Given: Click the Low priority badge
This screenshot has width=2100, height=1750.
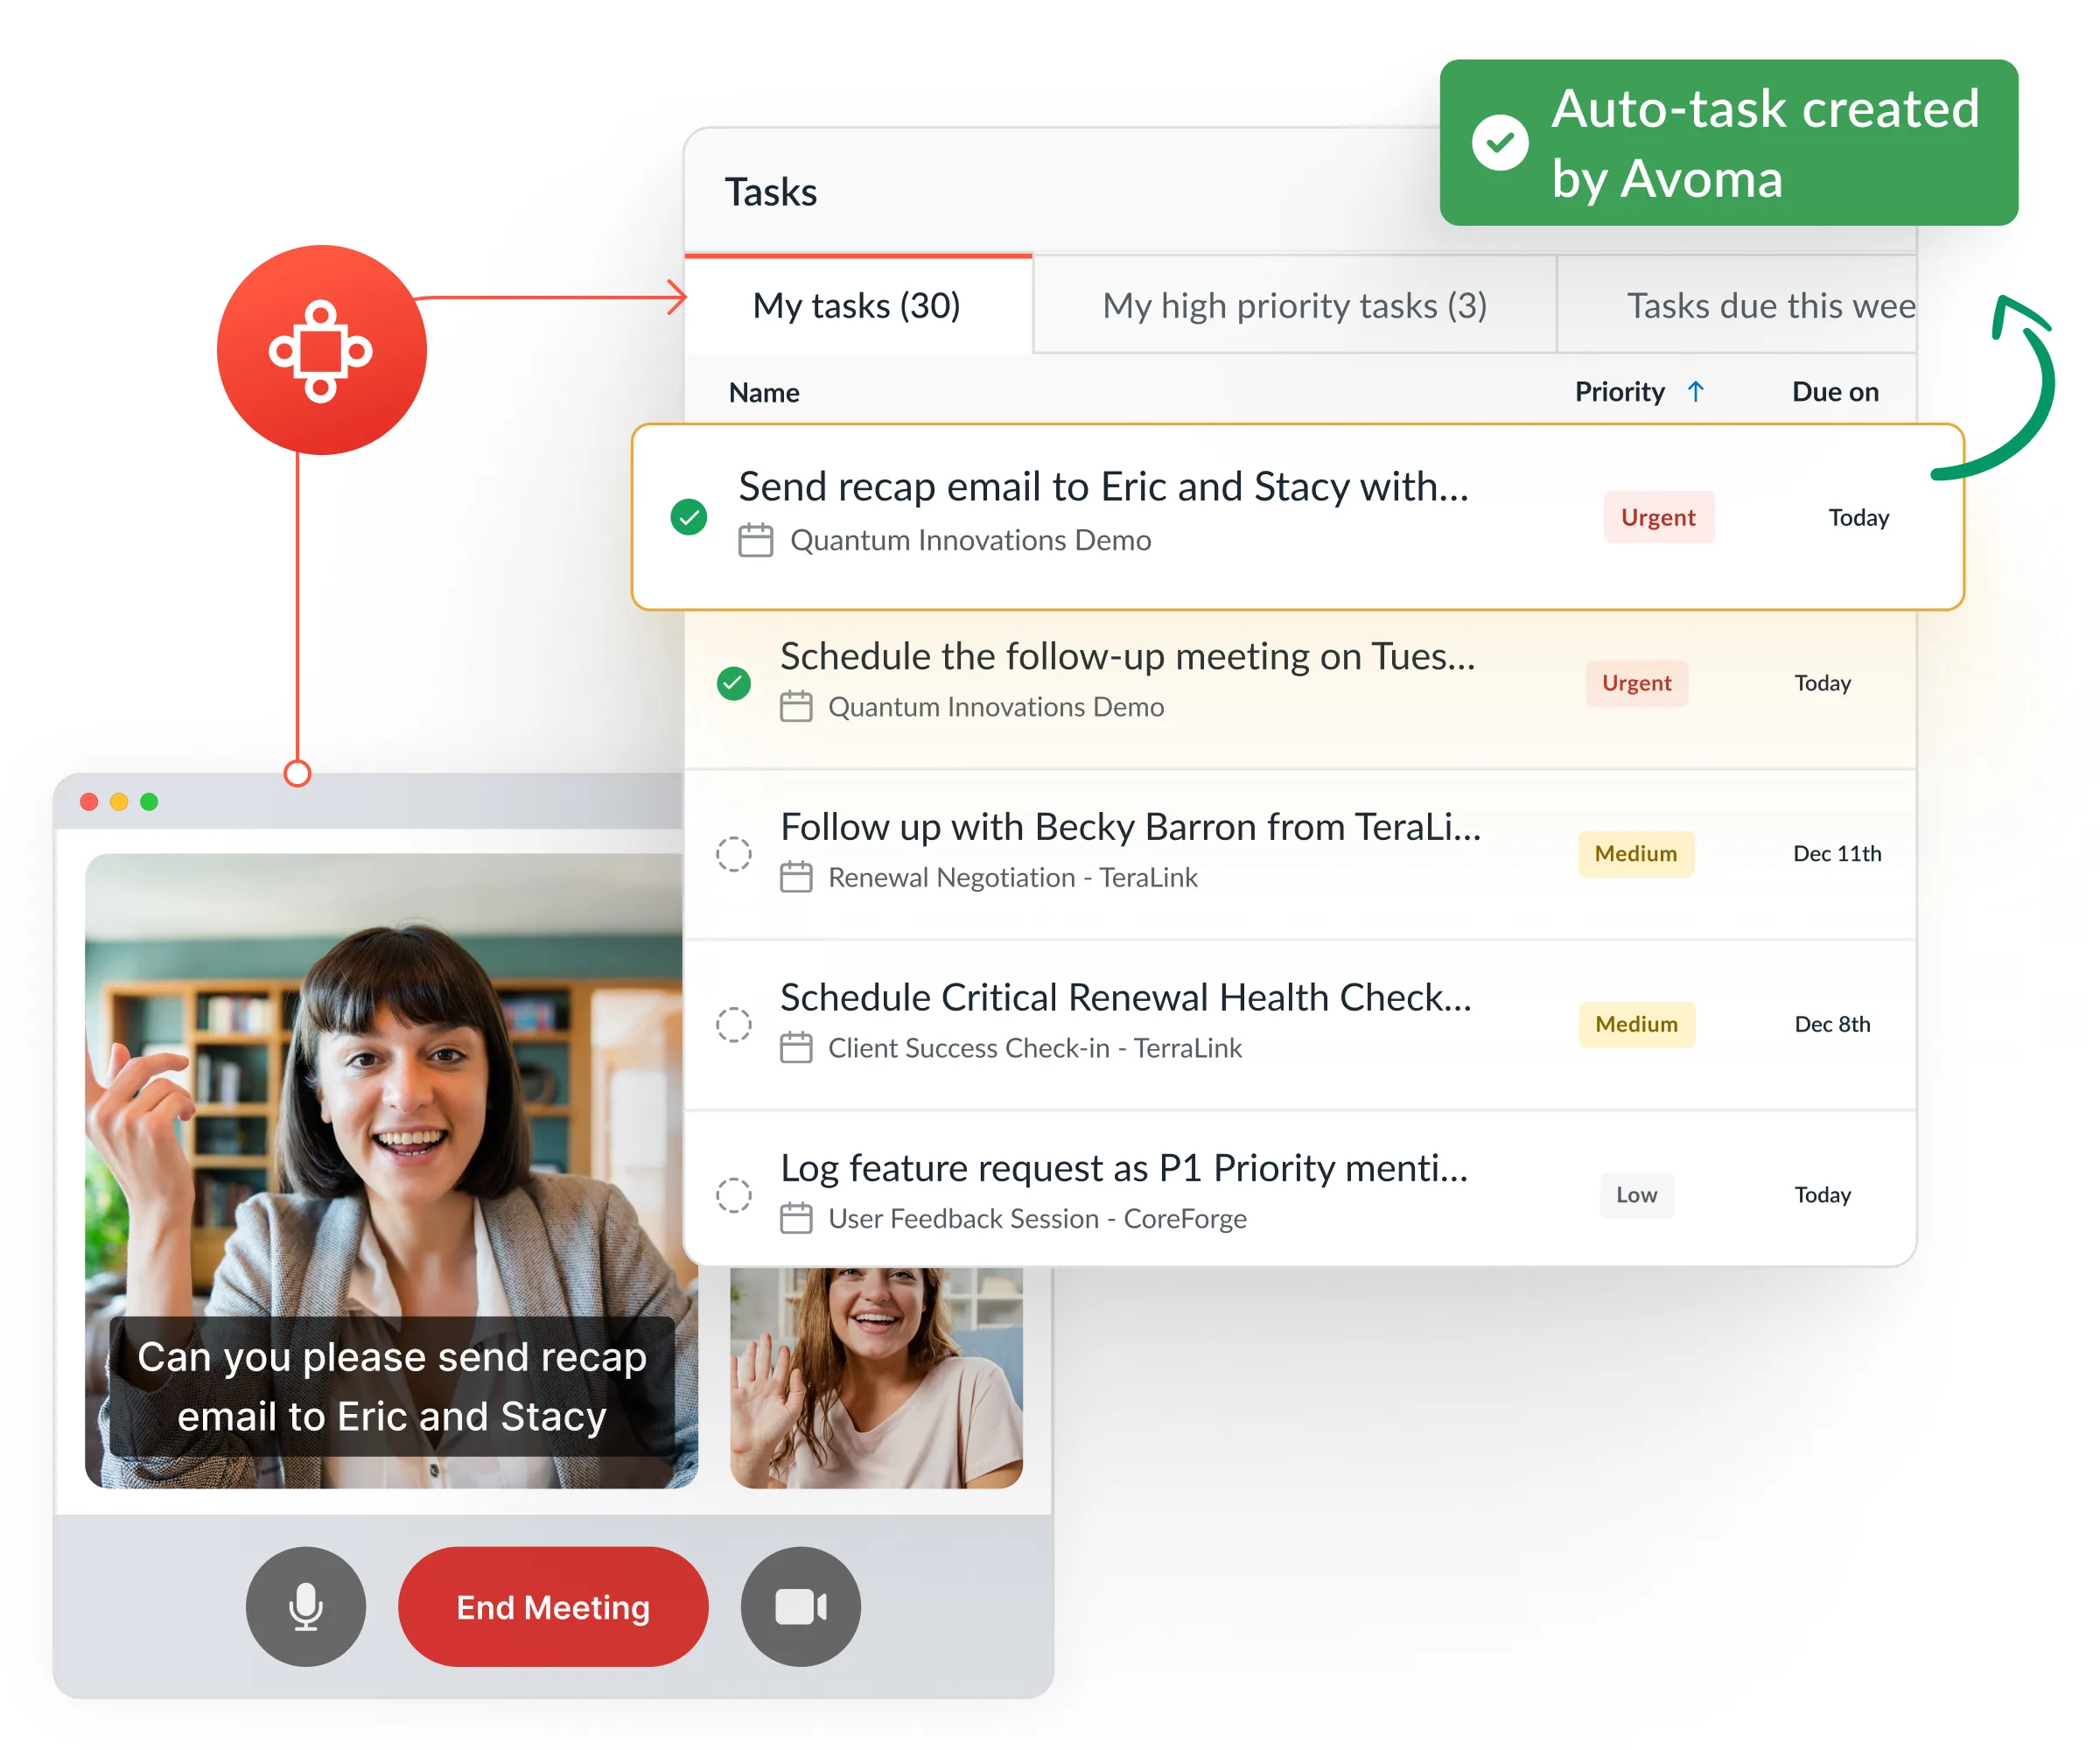Looking at the screenshot, I should click(x=1636, y=1195).
